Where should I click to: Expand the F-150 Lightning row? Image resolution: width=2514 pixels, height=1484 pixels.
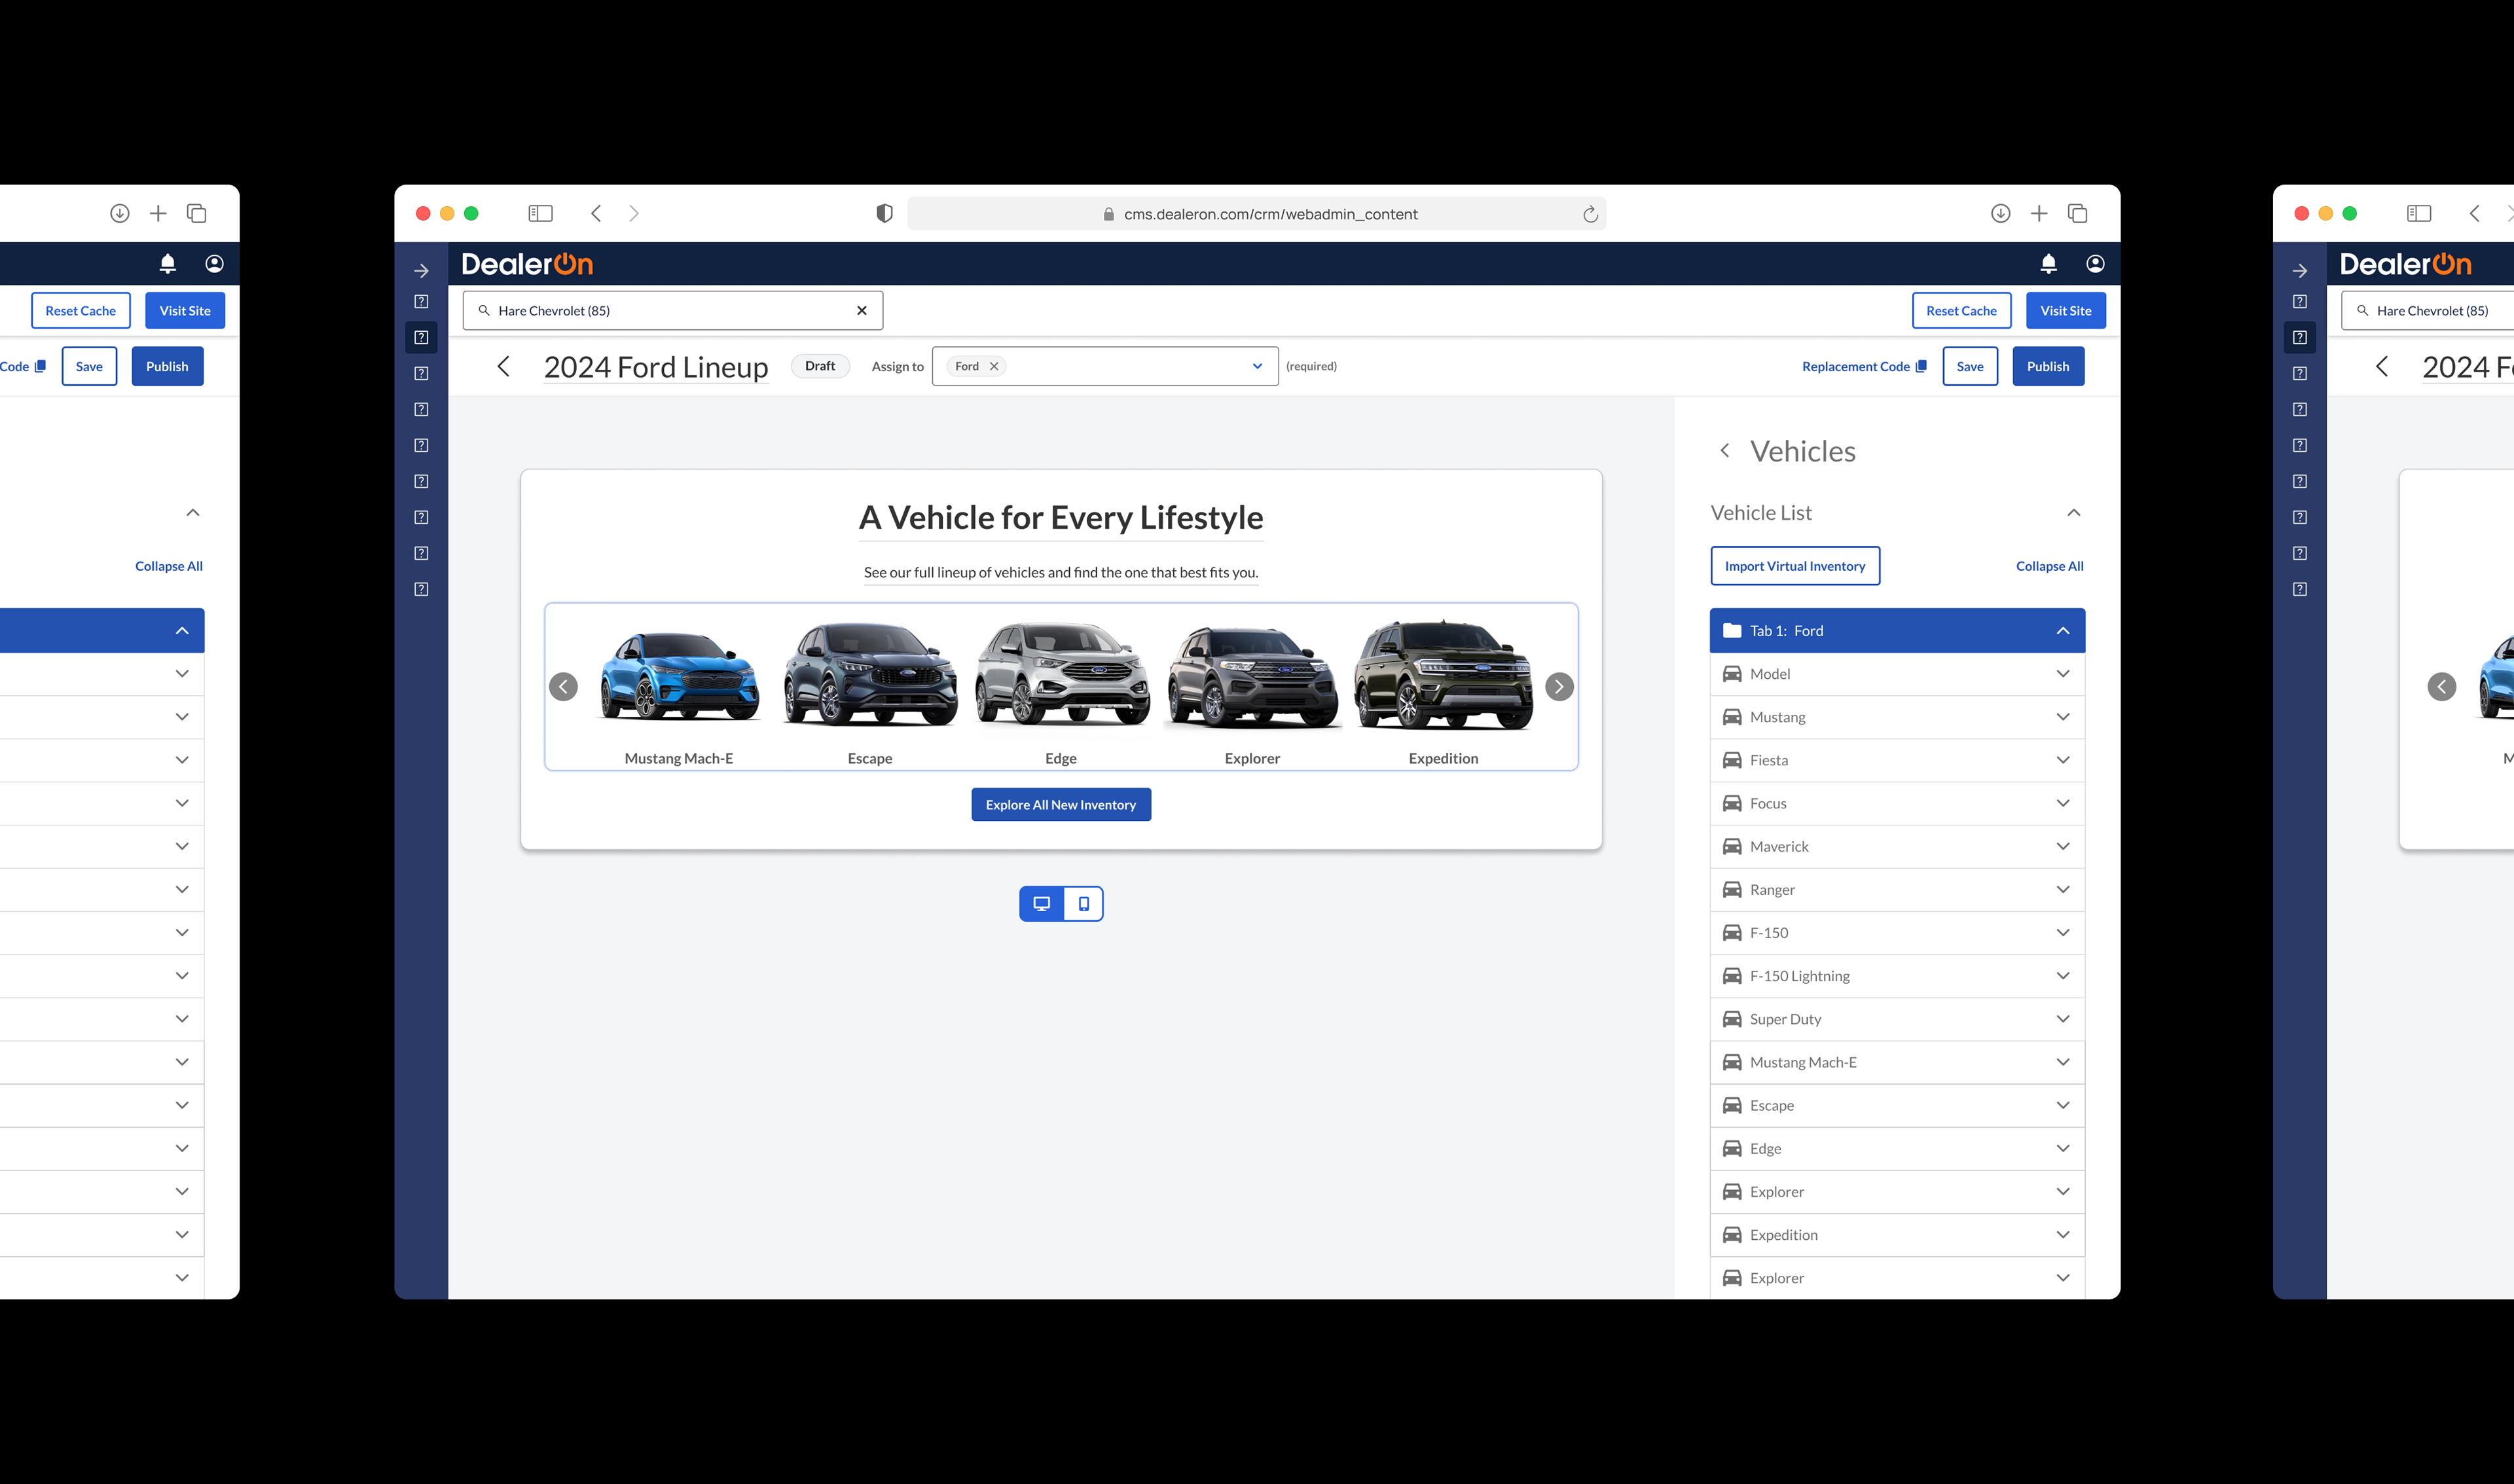(x=2062, y=976)
